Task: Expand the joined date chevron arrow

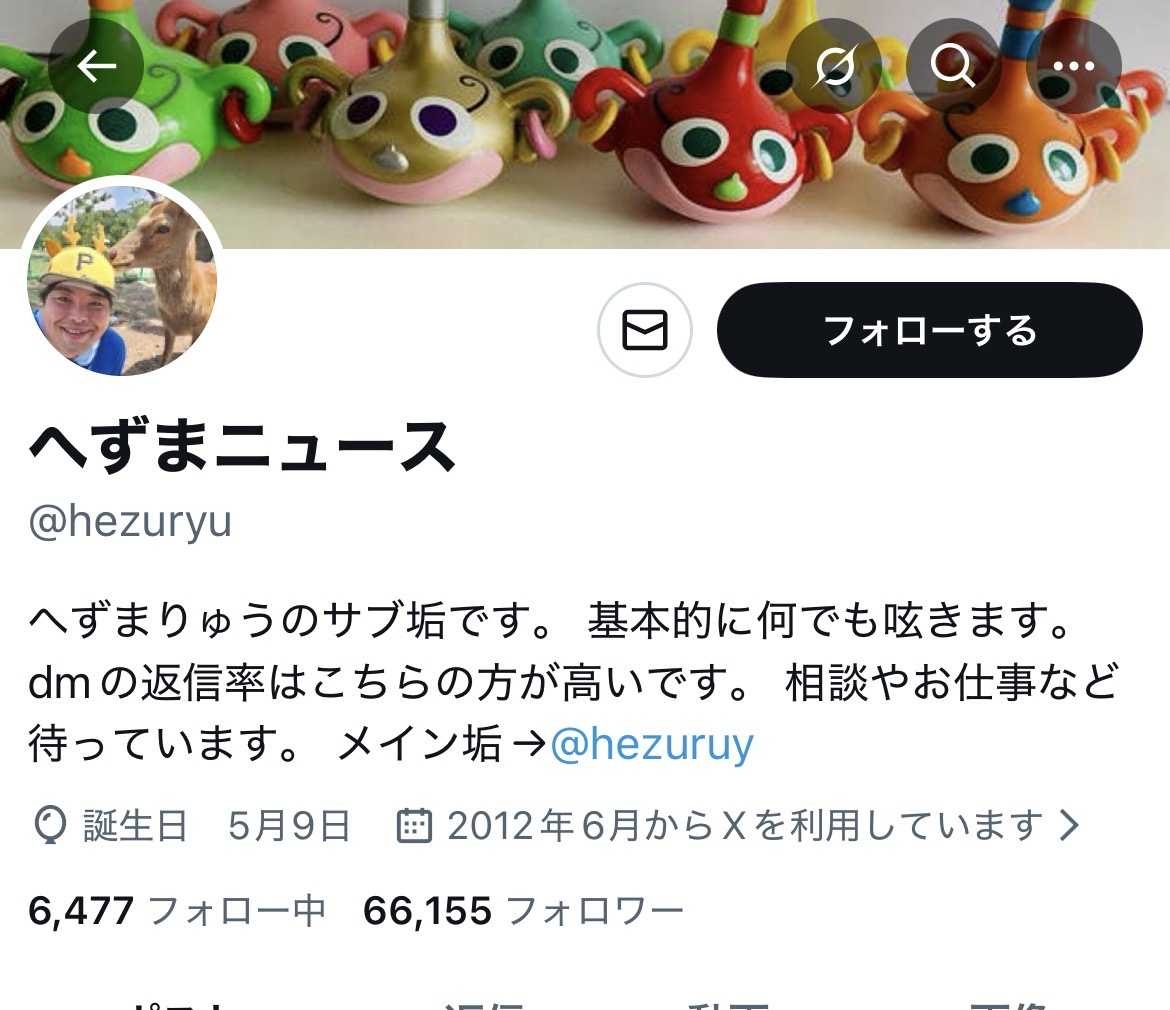Action: point(1070,825)
